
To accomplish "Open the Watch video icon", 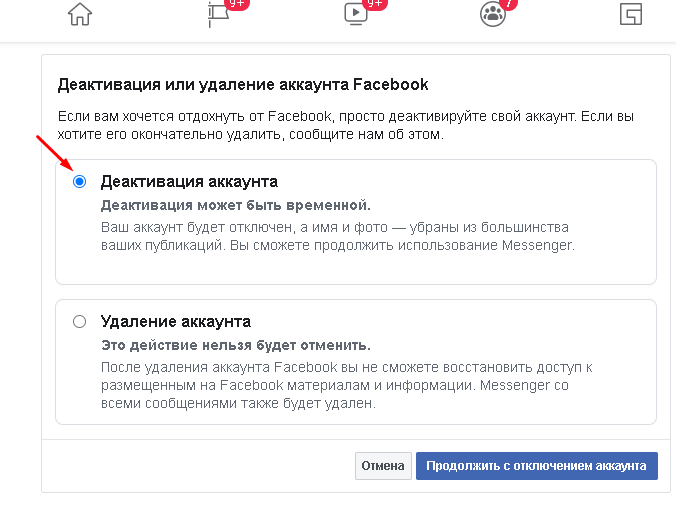I will [356, 14].
